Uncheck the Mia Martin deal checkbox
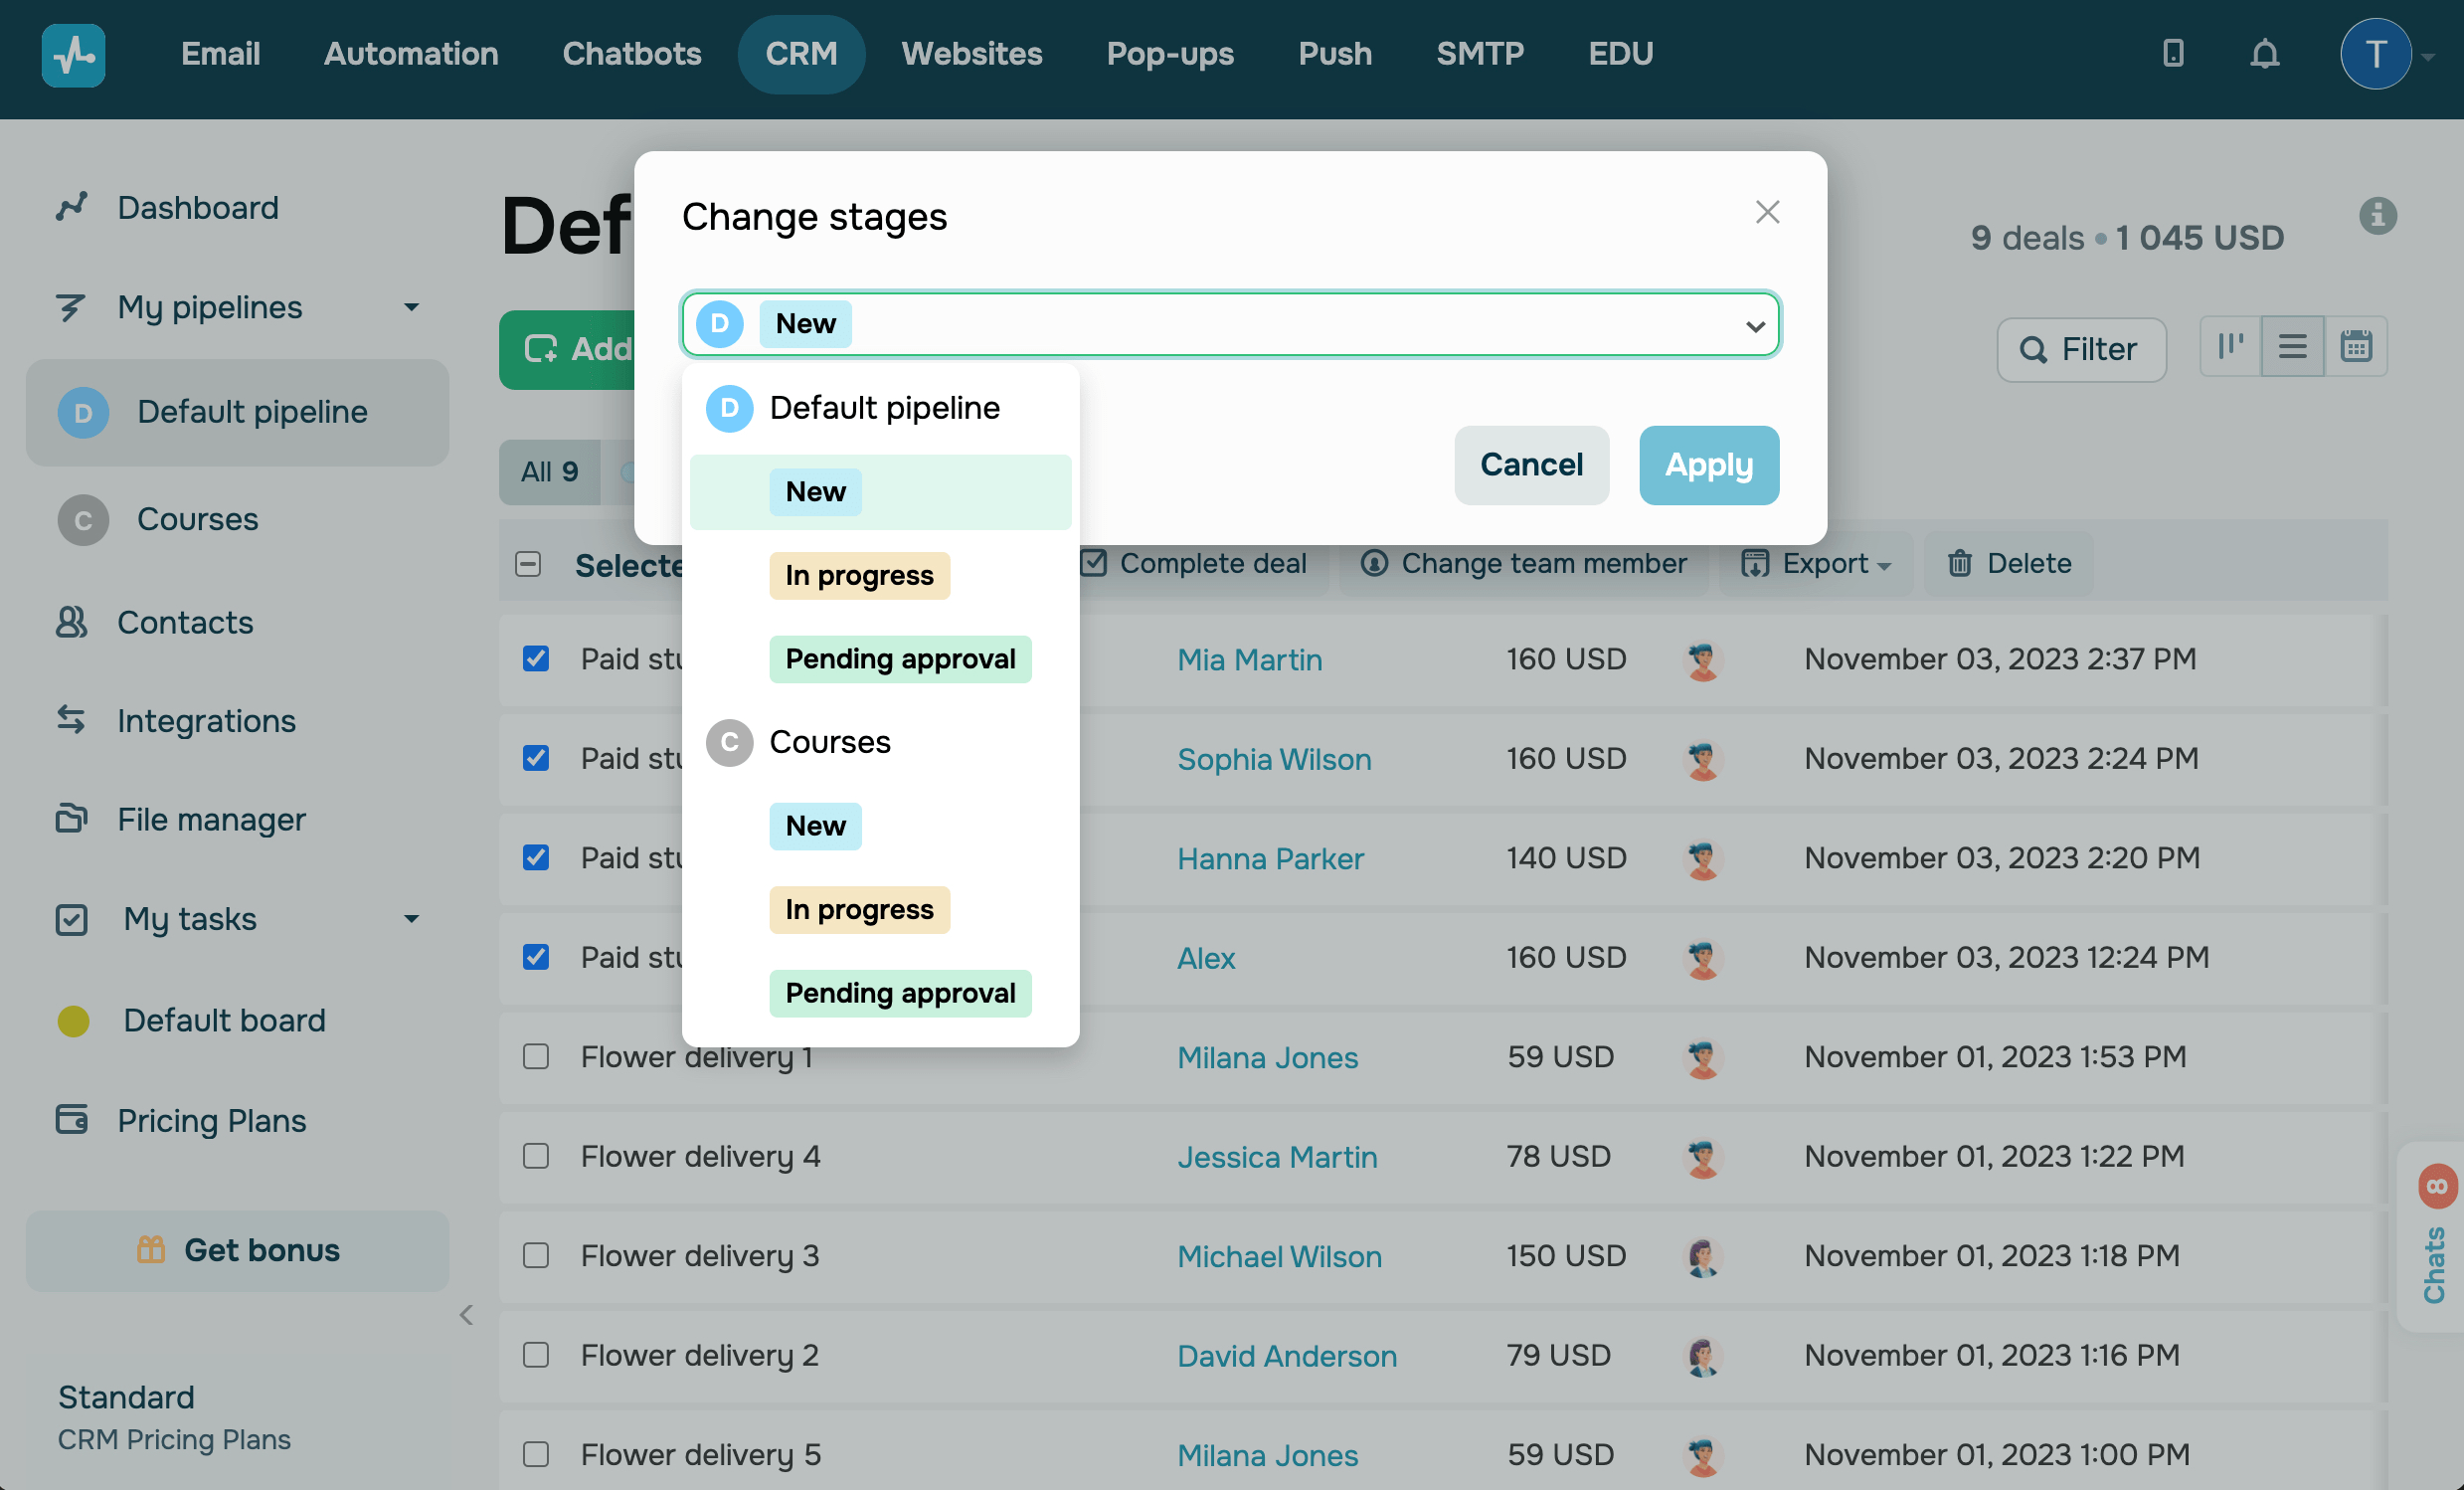This screenshot has height=1490, width=2464. (536, 659)
